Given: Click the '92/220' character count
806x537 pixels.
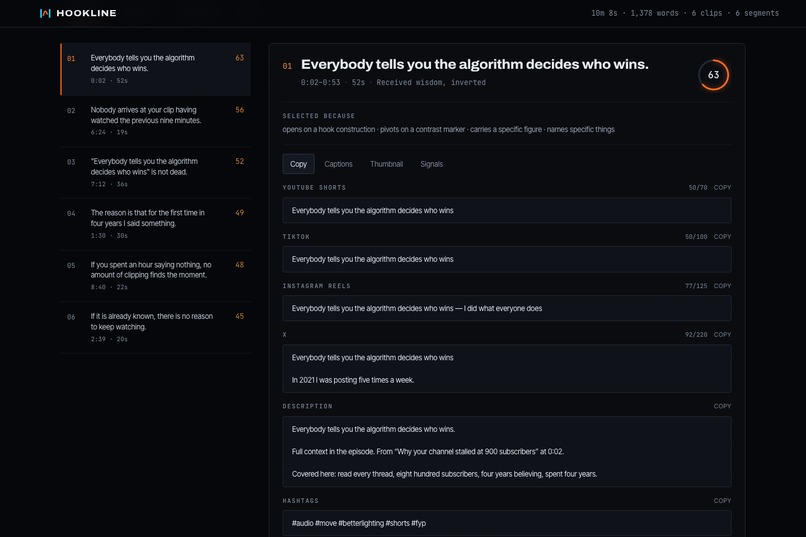Looking at the screenshot, I should (x=695, y=335).
